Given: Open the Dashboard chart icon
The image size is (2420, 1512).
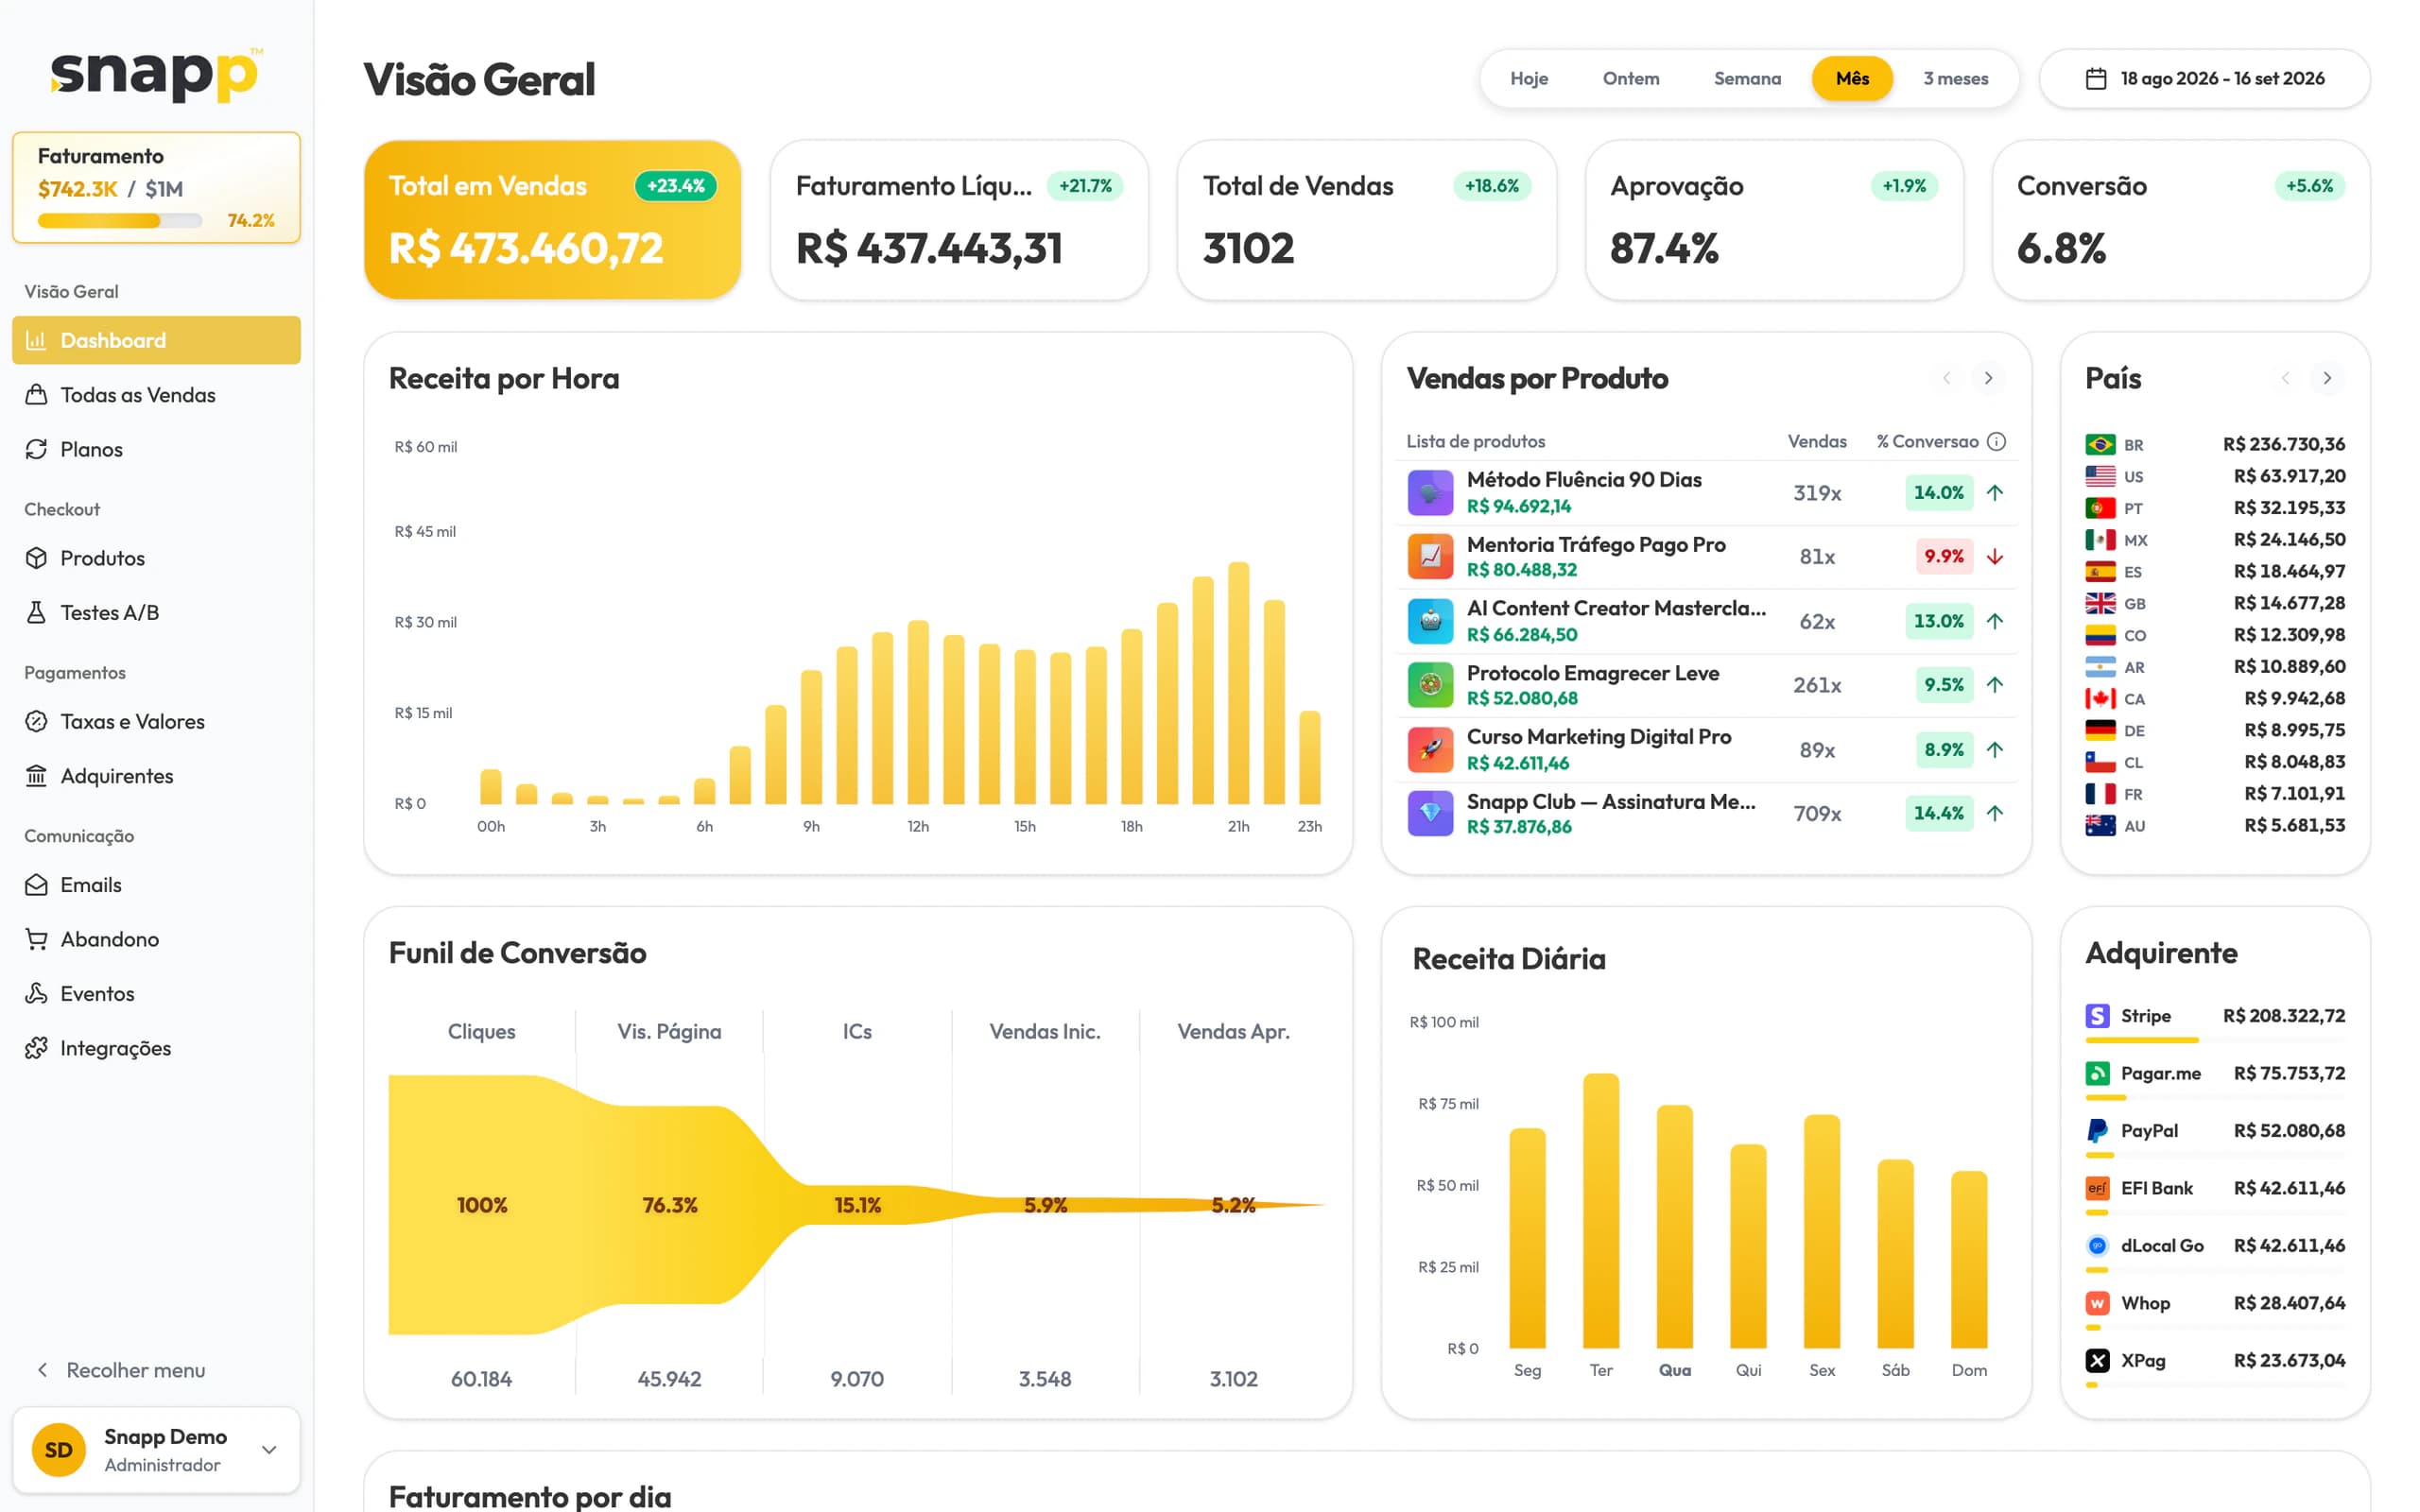Looking at the screenshot, I should coord(36,340).
